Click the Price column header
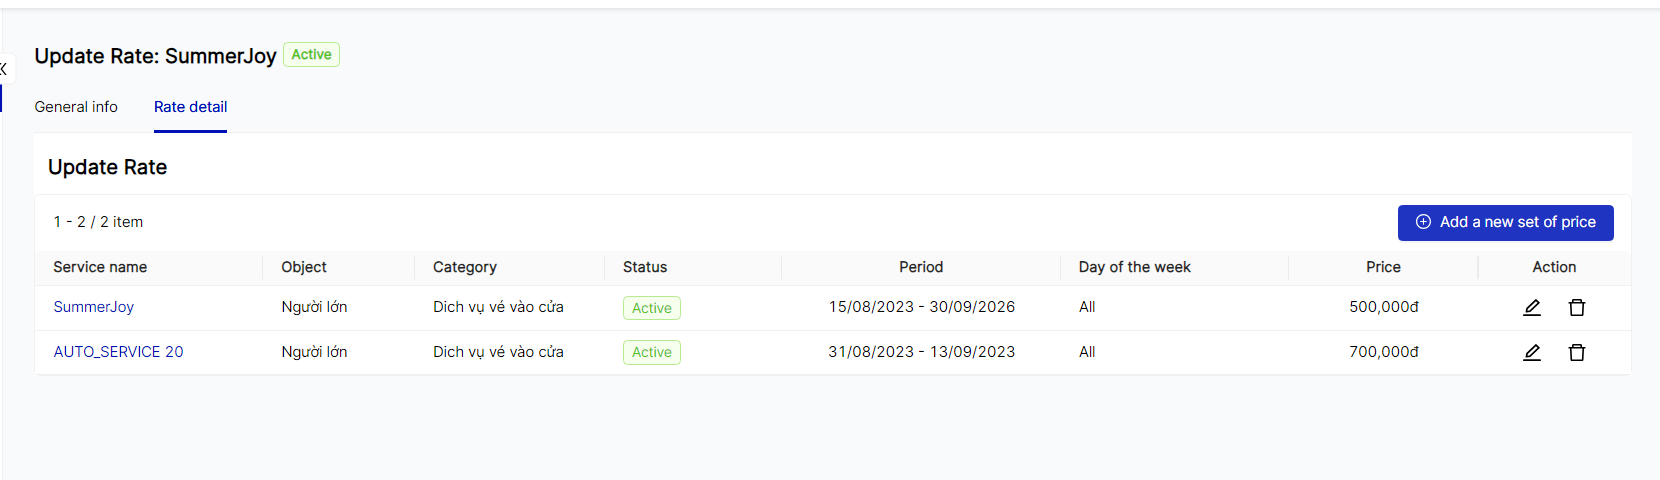 pos(1383,267)
